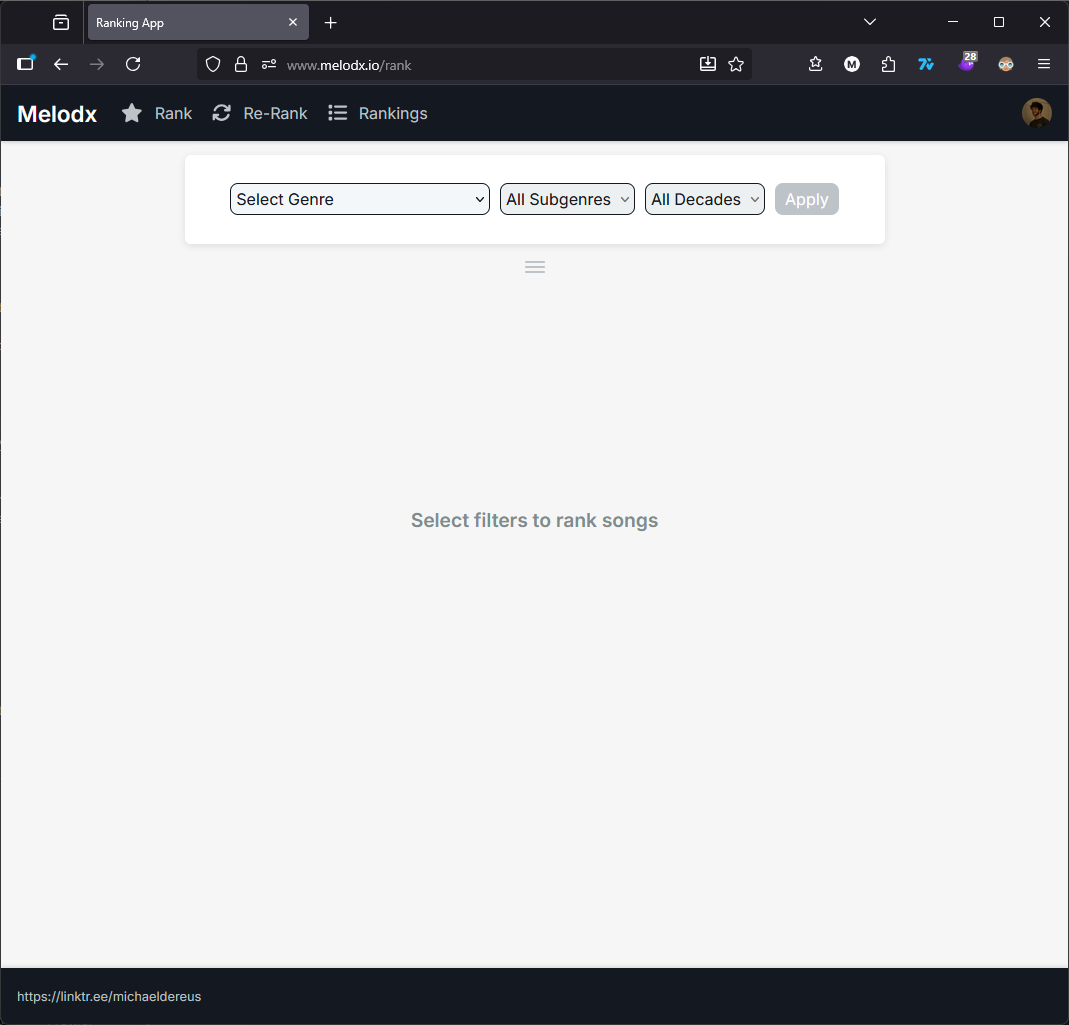Show list of all open tabs

(x=870, y=22)
